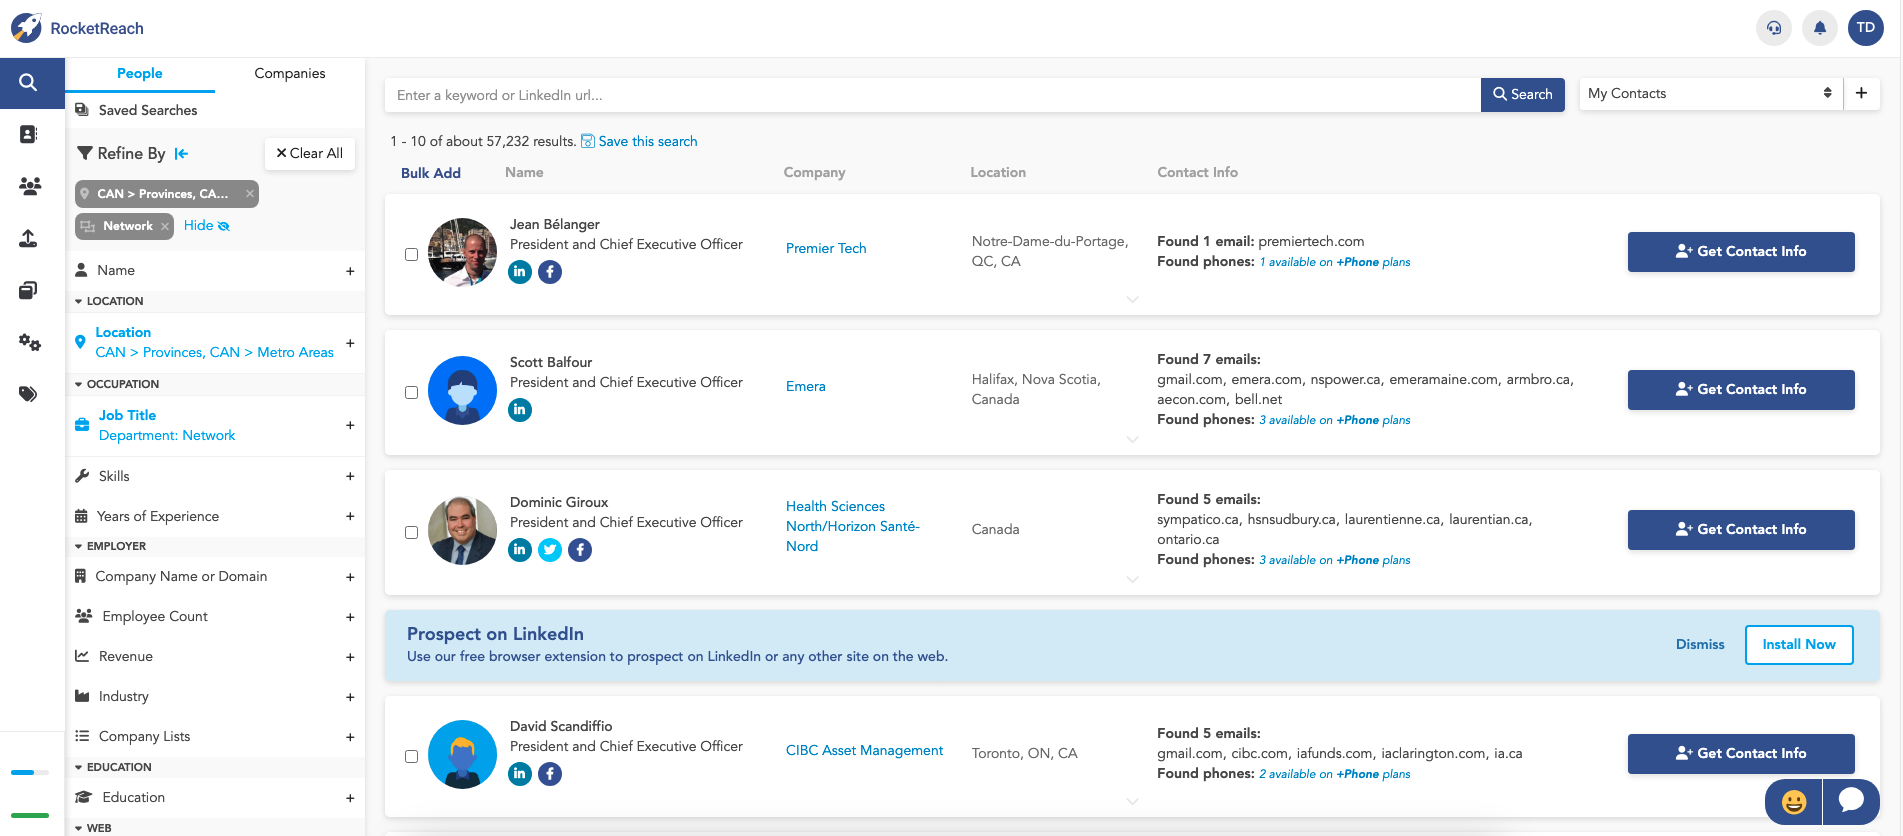Image resolution: width=1903 pixels, height=836 pixels.
Task: Expand the Location filter plus
Action: point(350,343)
